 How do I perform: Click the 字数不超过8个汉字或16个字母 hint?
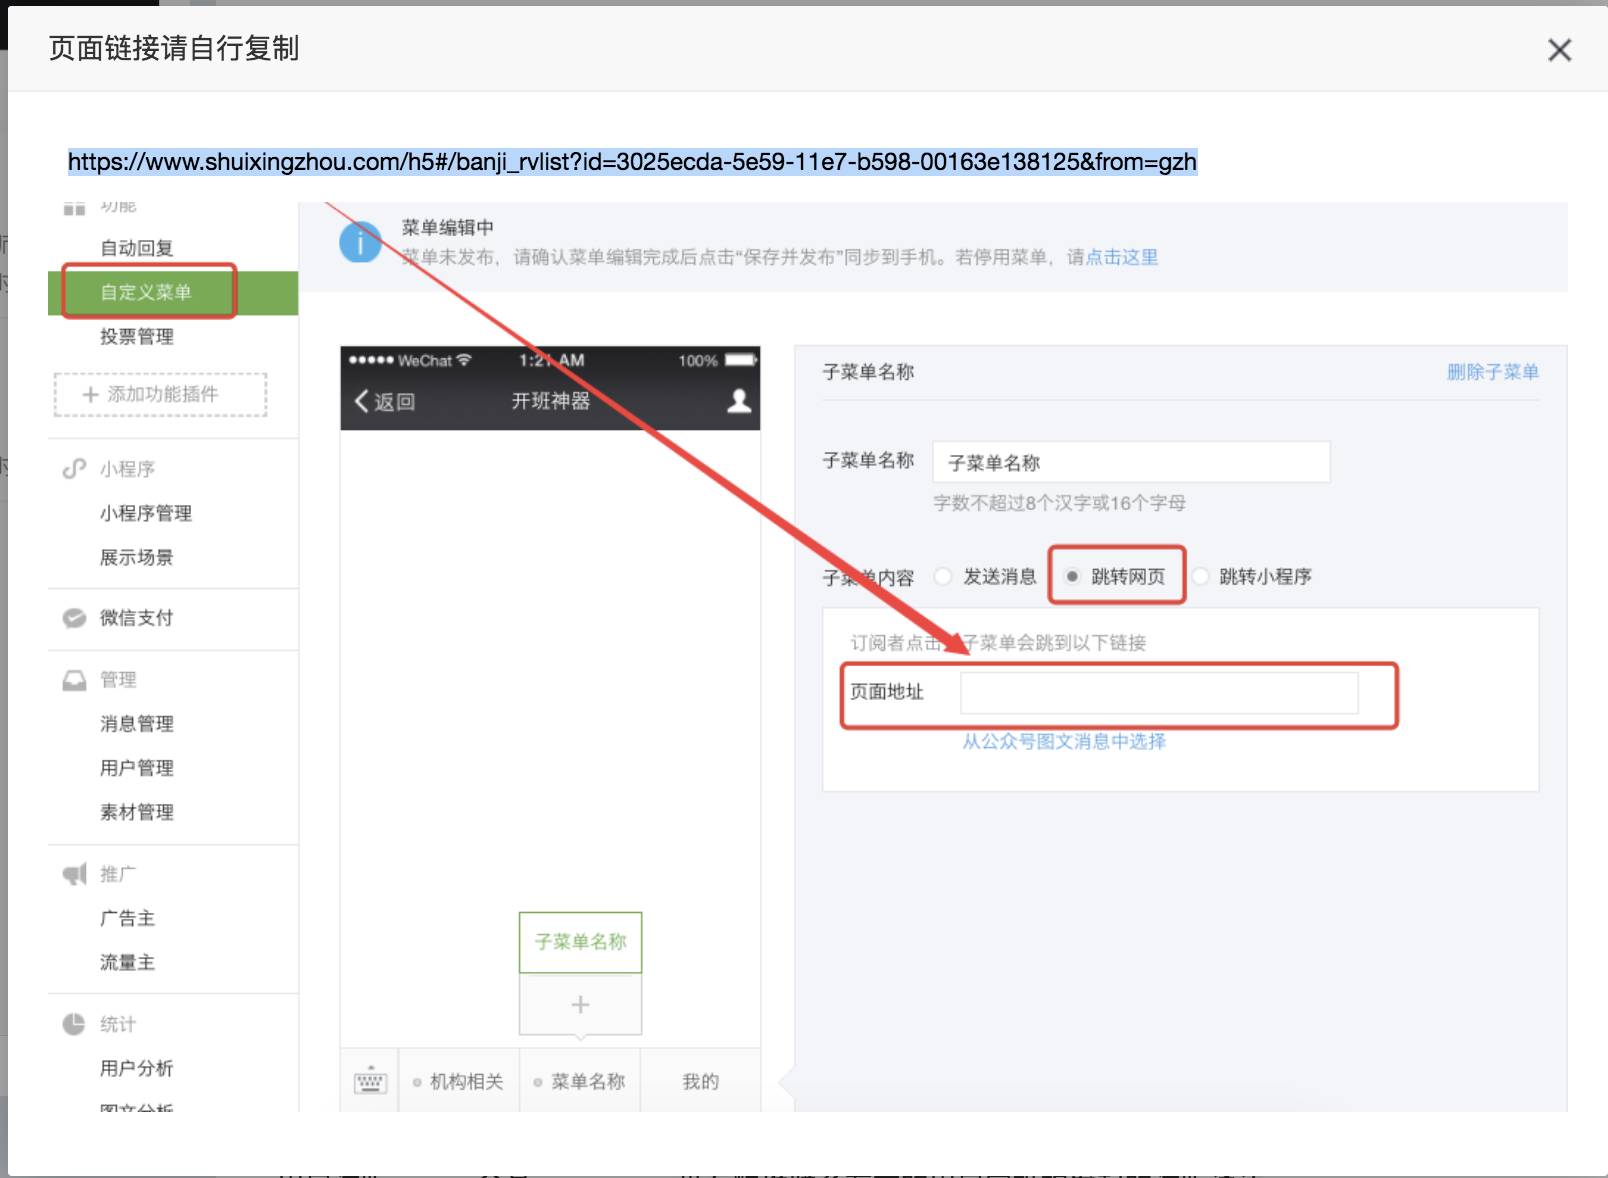point(1059,503)
